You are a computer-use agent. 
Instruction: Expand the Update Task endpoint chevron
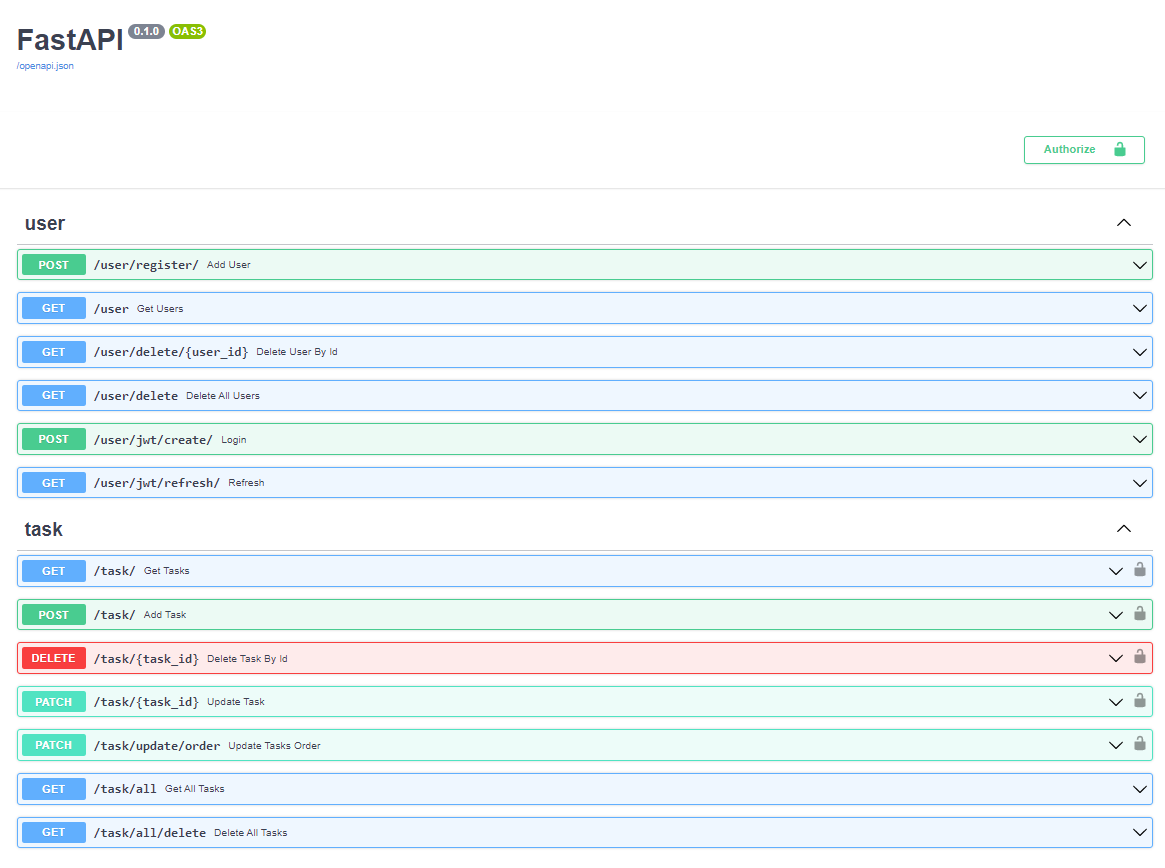click(1115, 702)
